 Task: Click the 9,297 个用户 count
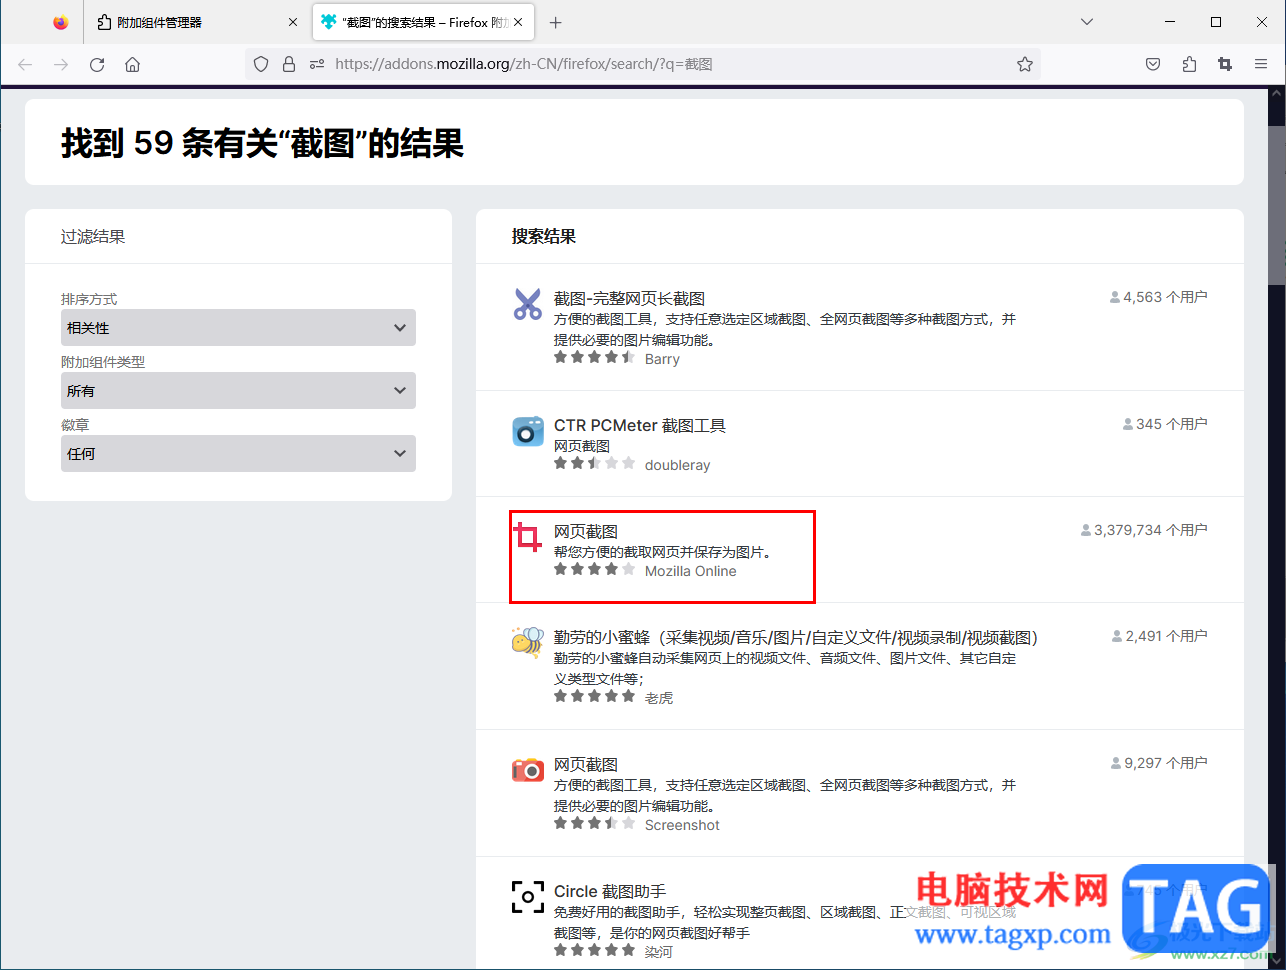1159,763
